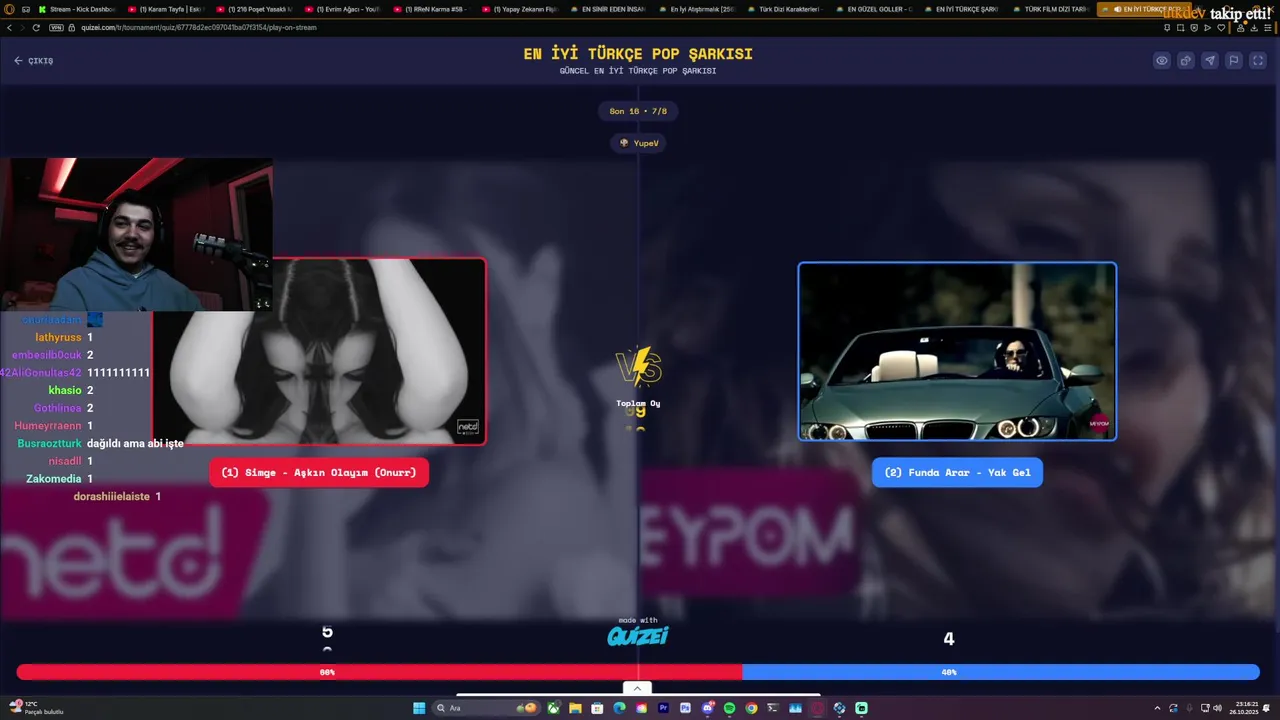Click the browser downloads icon
This screenshot has width=1280, height=720.
tap(1254, 28)
